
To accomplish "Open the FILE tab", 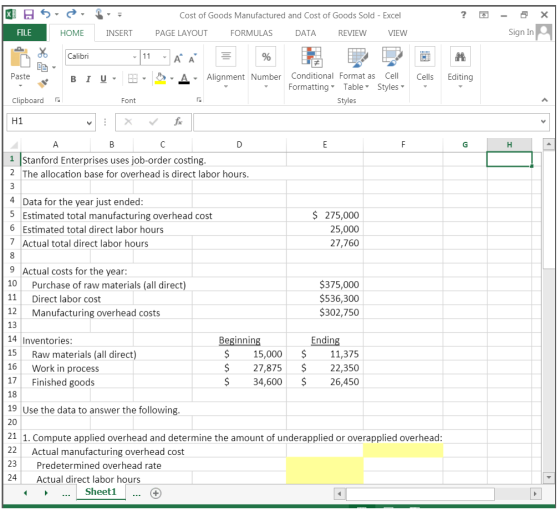I will [x=24, y=33].
